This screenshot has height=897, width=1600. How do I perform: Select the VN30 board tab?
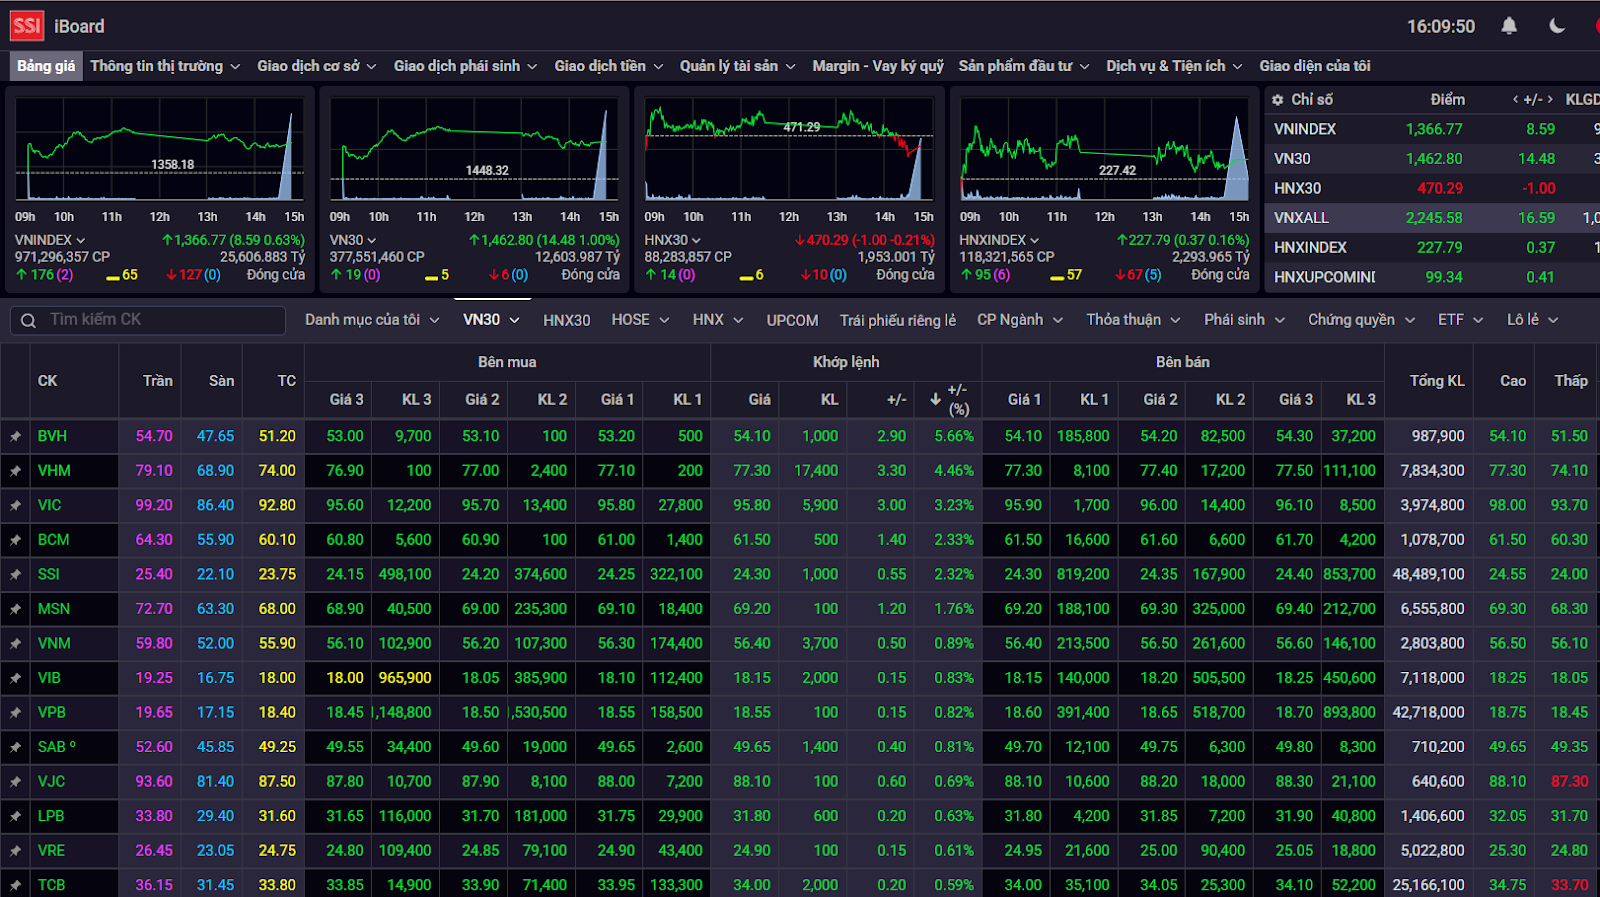tap(491, 320)
